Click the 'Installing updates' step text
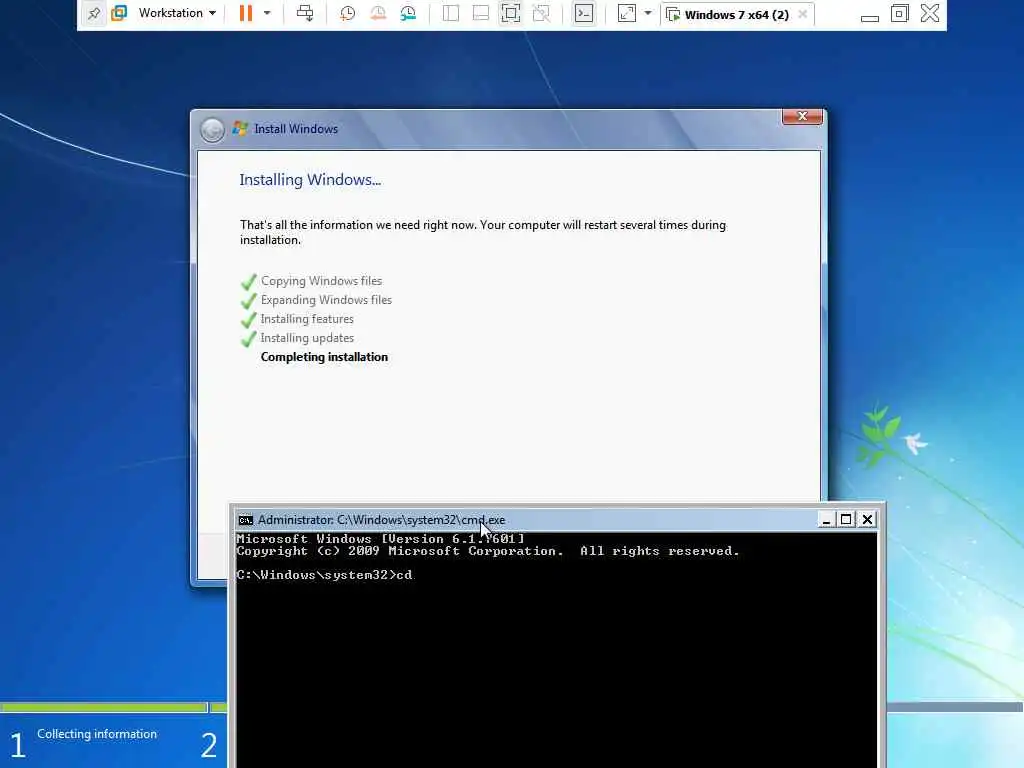The image size is (1024, 768). (307, 338)
